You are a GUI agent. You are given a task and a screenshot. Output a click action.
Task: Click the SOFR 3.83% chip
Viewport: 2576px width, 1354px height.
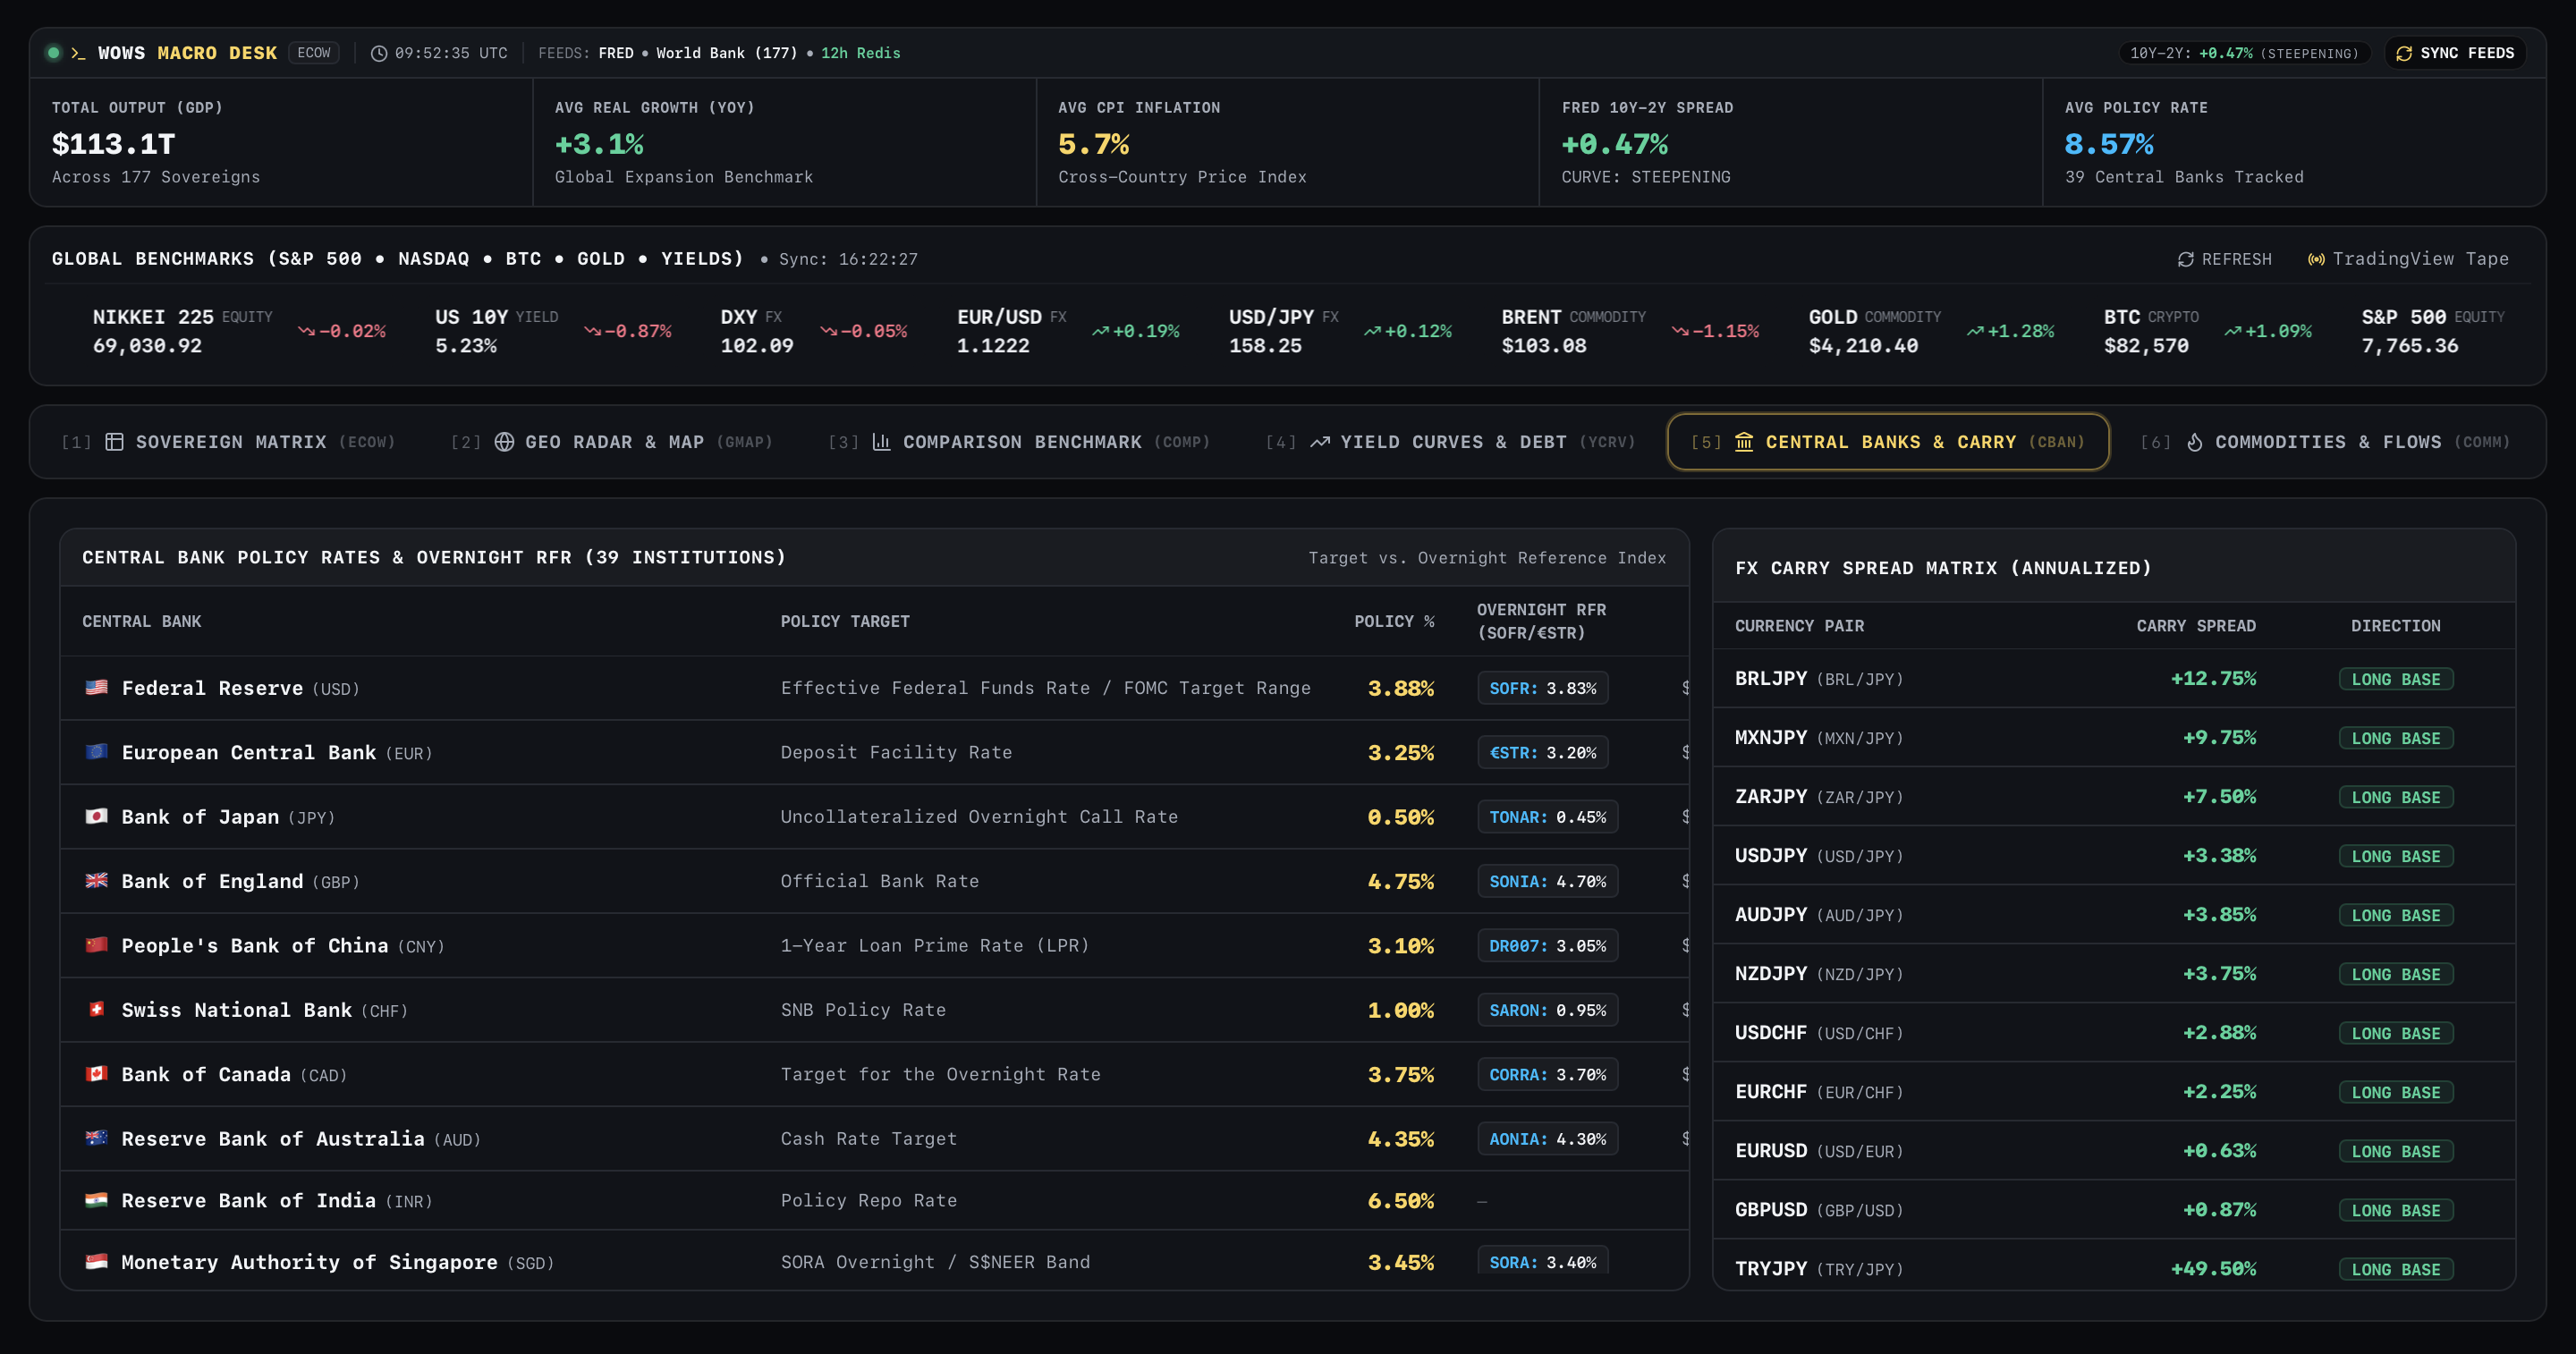tap(1543, 688)
